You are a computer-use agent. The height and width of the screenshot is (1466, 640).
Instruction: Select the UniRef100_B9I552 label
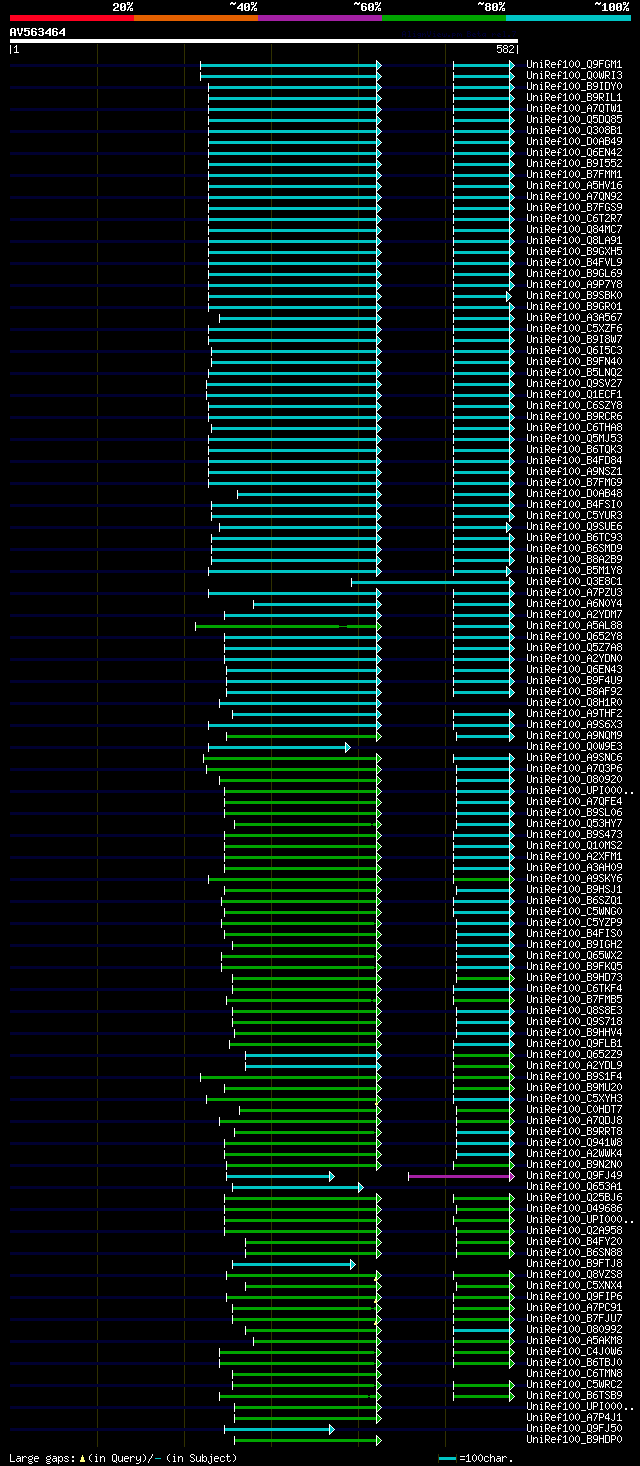tap(574, 164)
